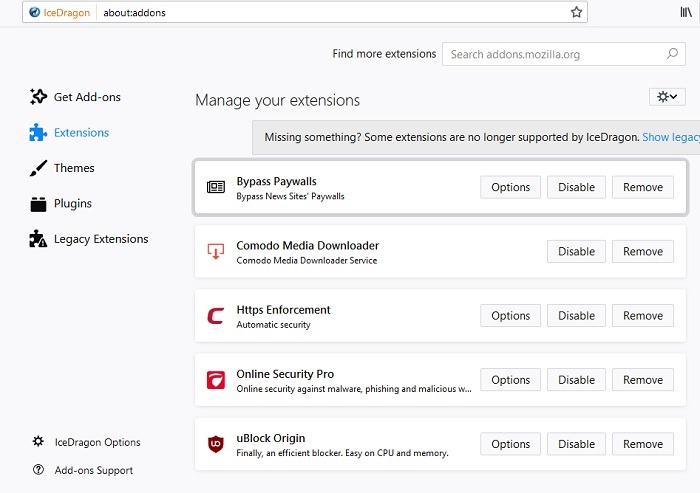Disable the Https Enforcement extension
The height and width of the screenshot is (493, 700).
[576, 316]
